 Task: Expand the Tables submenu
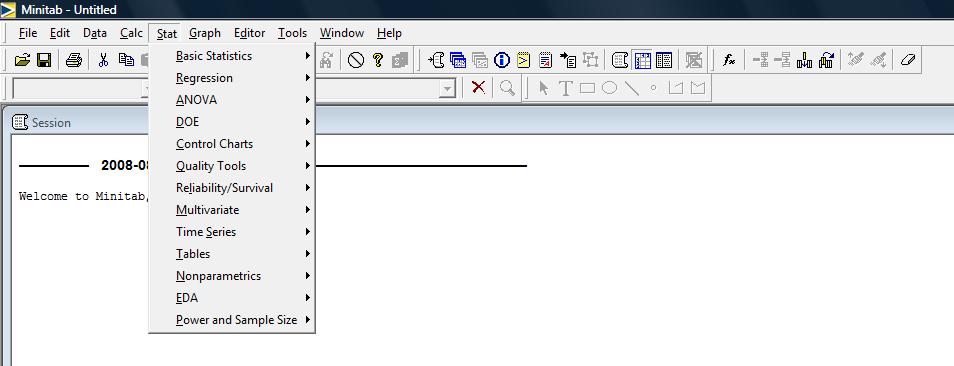(x=232, y=254)
